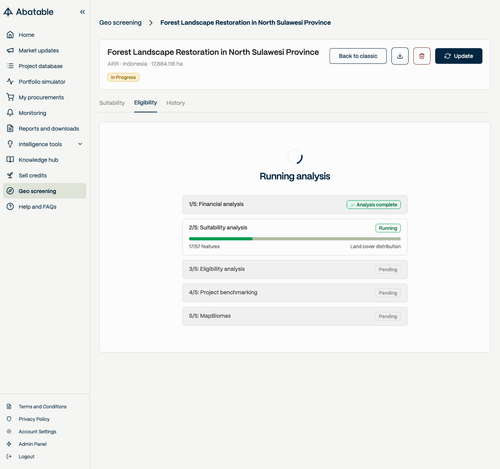Click the My procurements cart icon
The height and width of the screenshot is (469, 500).
(10, 97)
